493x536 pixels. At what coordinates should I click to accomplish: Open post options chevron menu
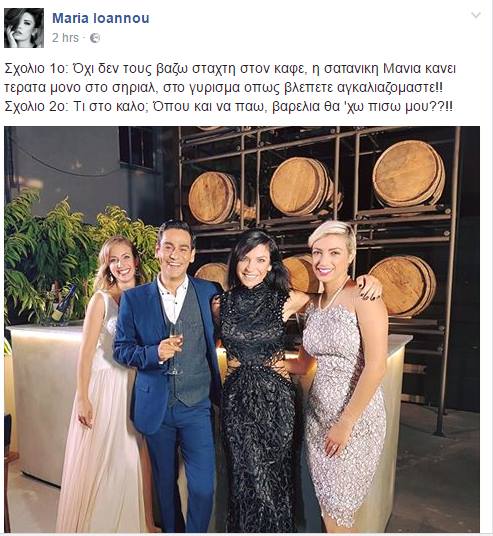tap(476, 15)
